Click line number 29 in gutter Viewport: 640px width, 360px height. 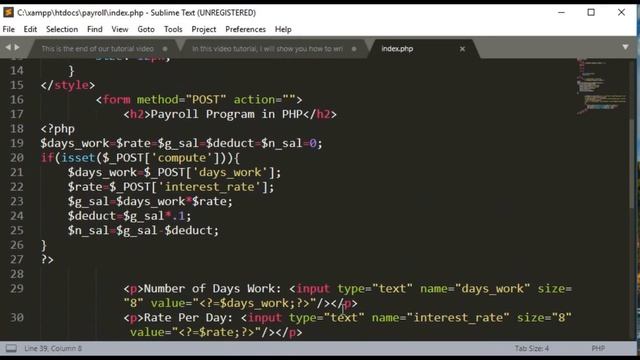click(17, 289)
